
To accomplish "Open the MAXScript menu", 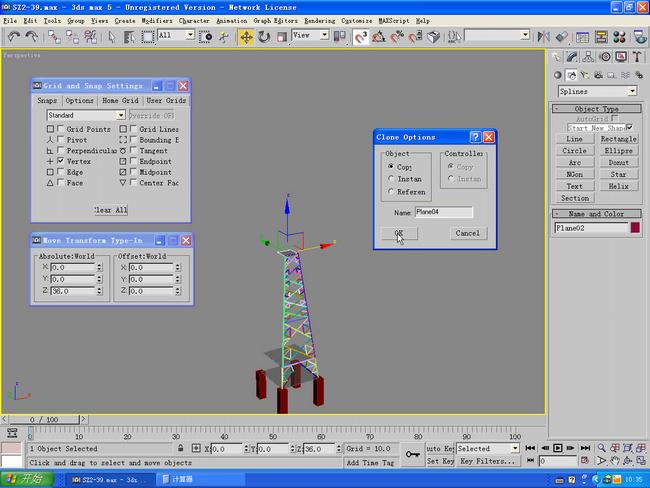I will [393, 21].
